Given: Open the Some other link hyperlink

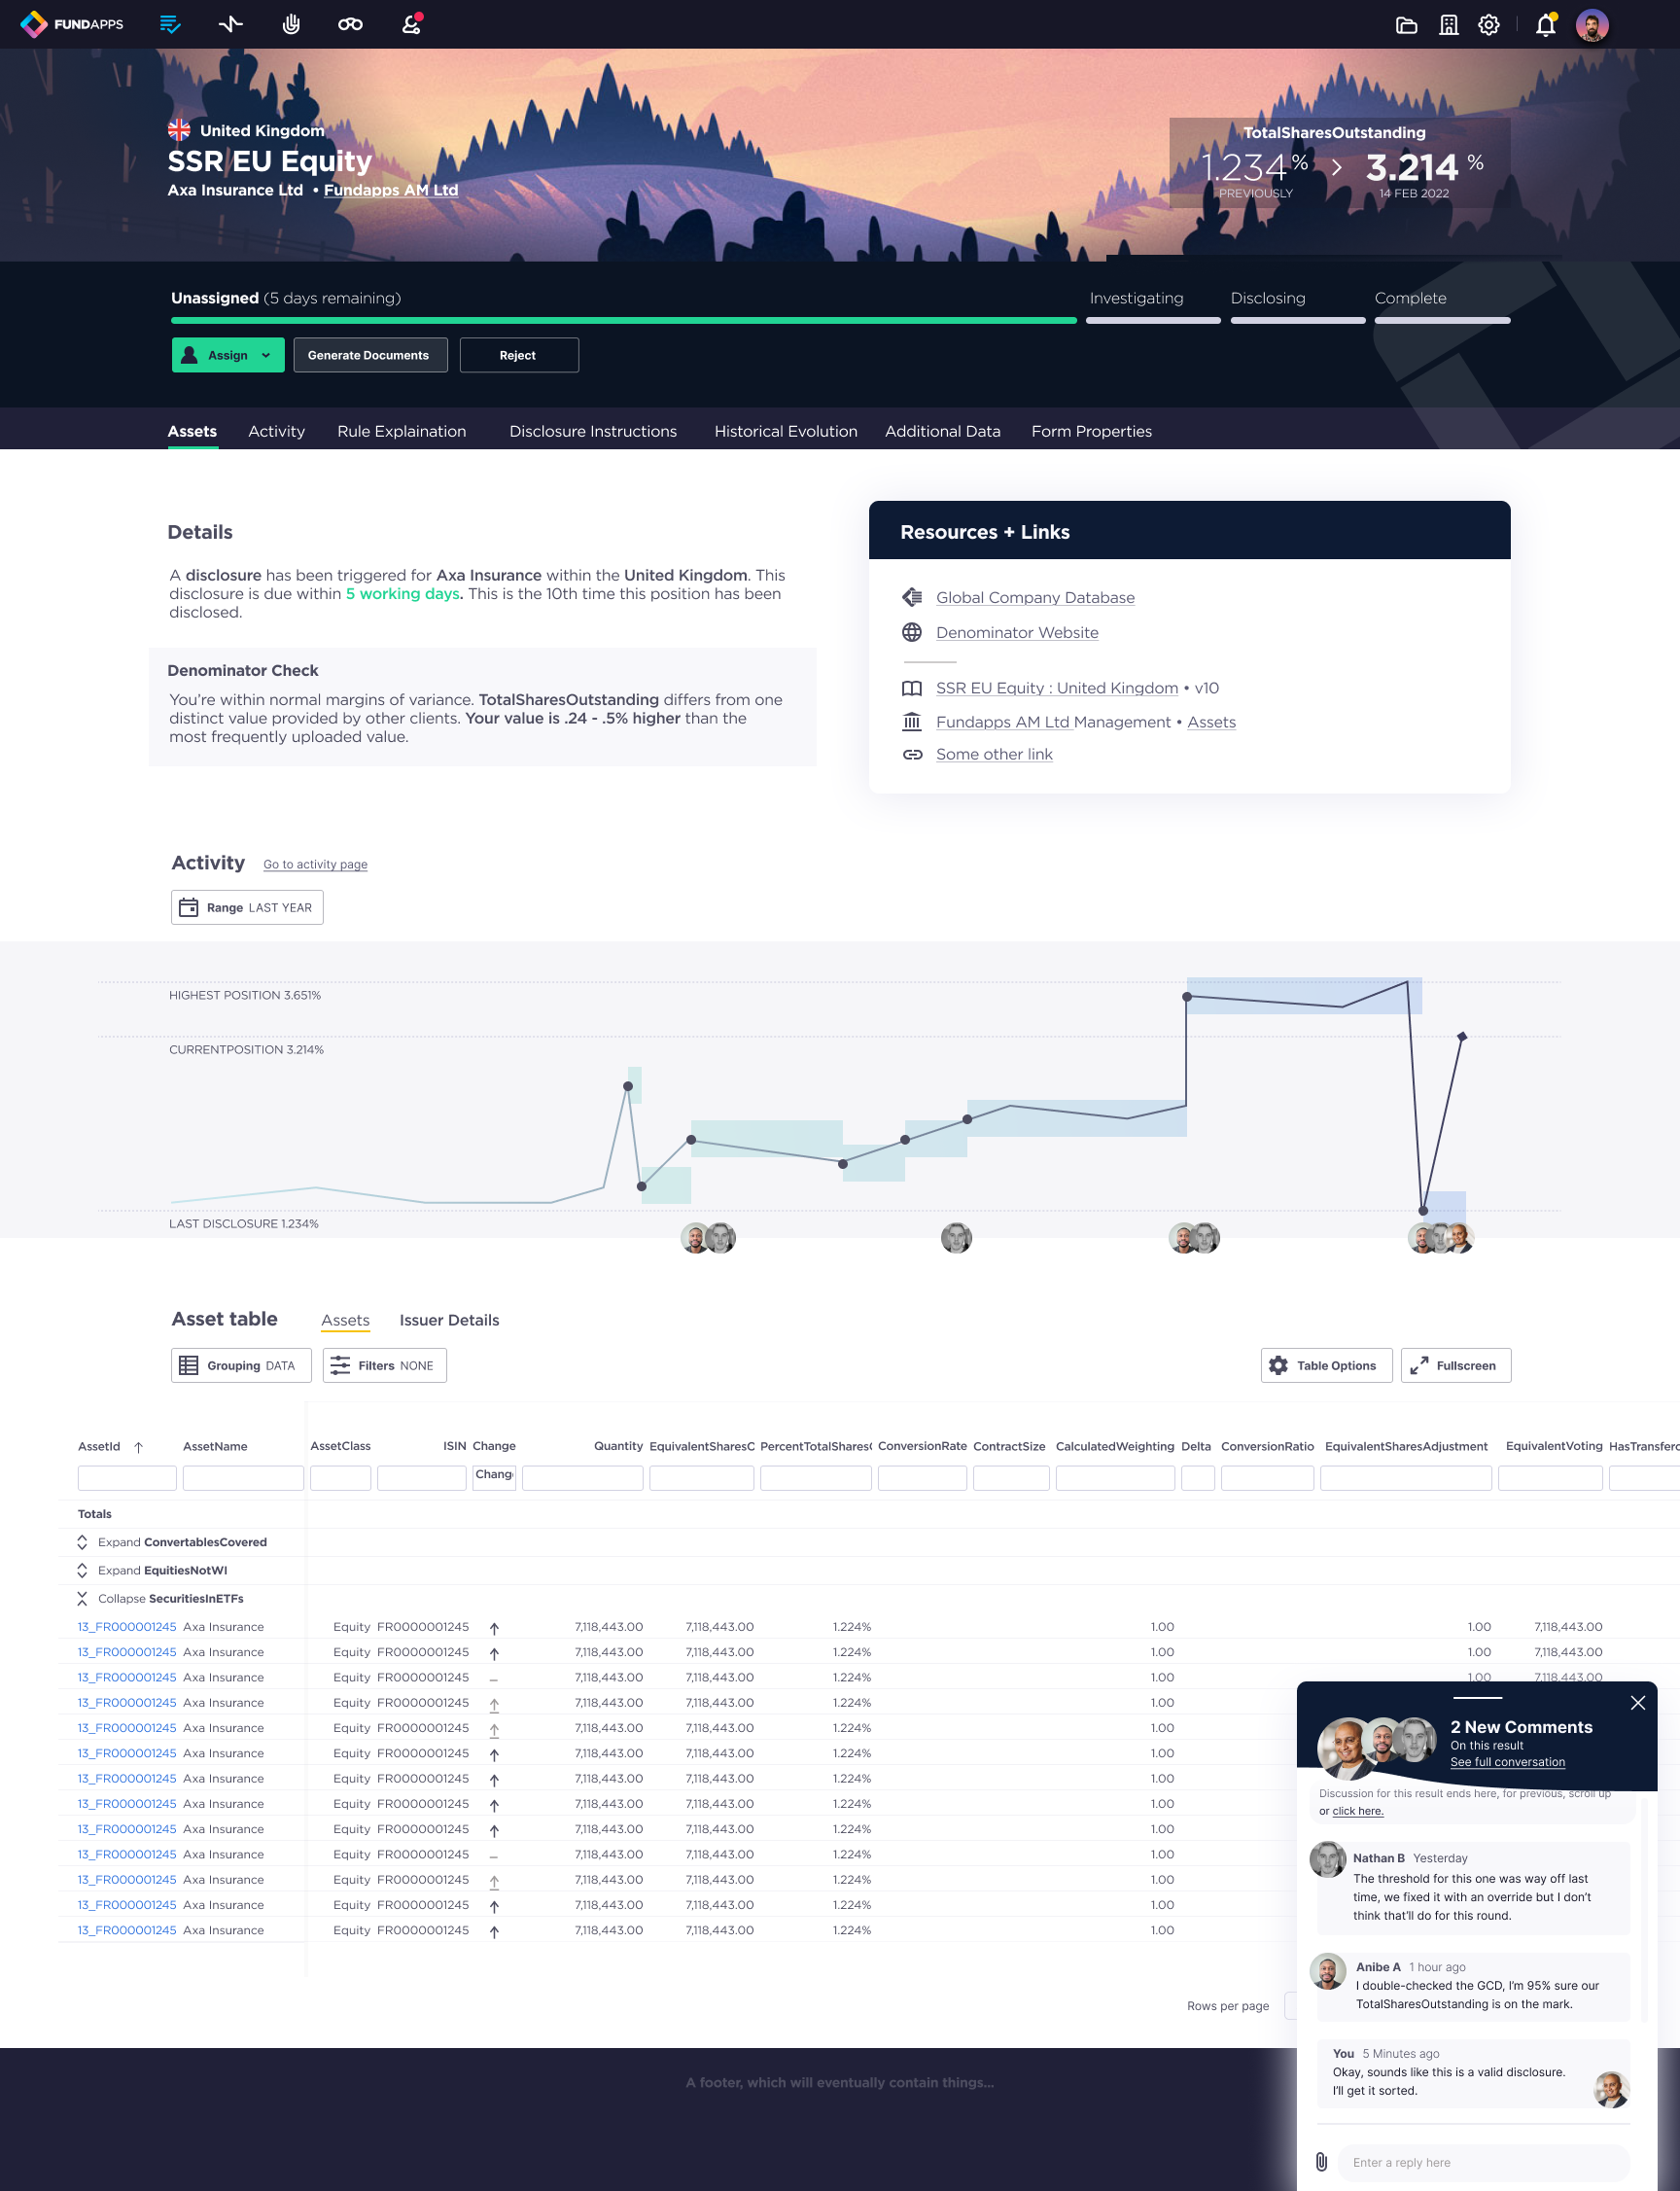Looking at the screenshot, I should (x=994, y=754).
